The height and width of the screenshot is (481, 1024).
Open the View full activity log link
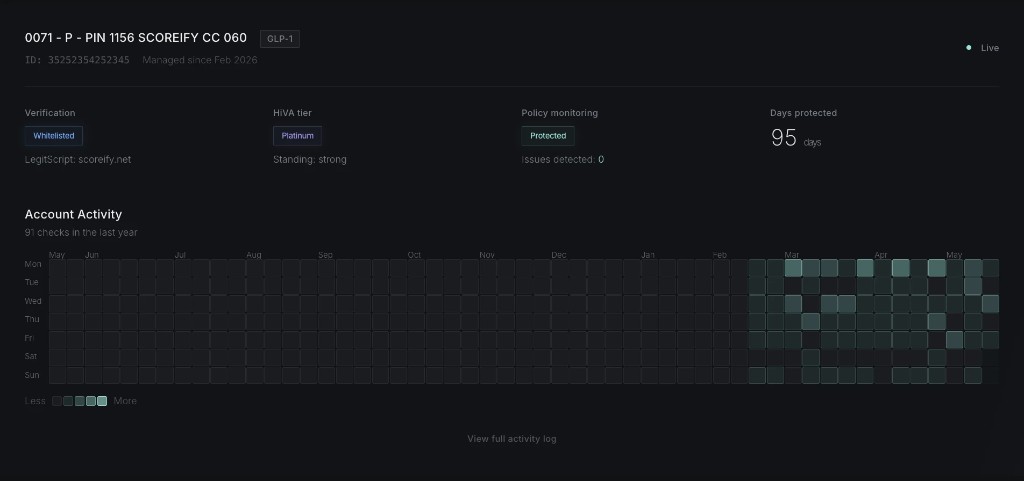click(x=511, y=439)
